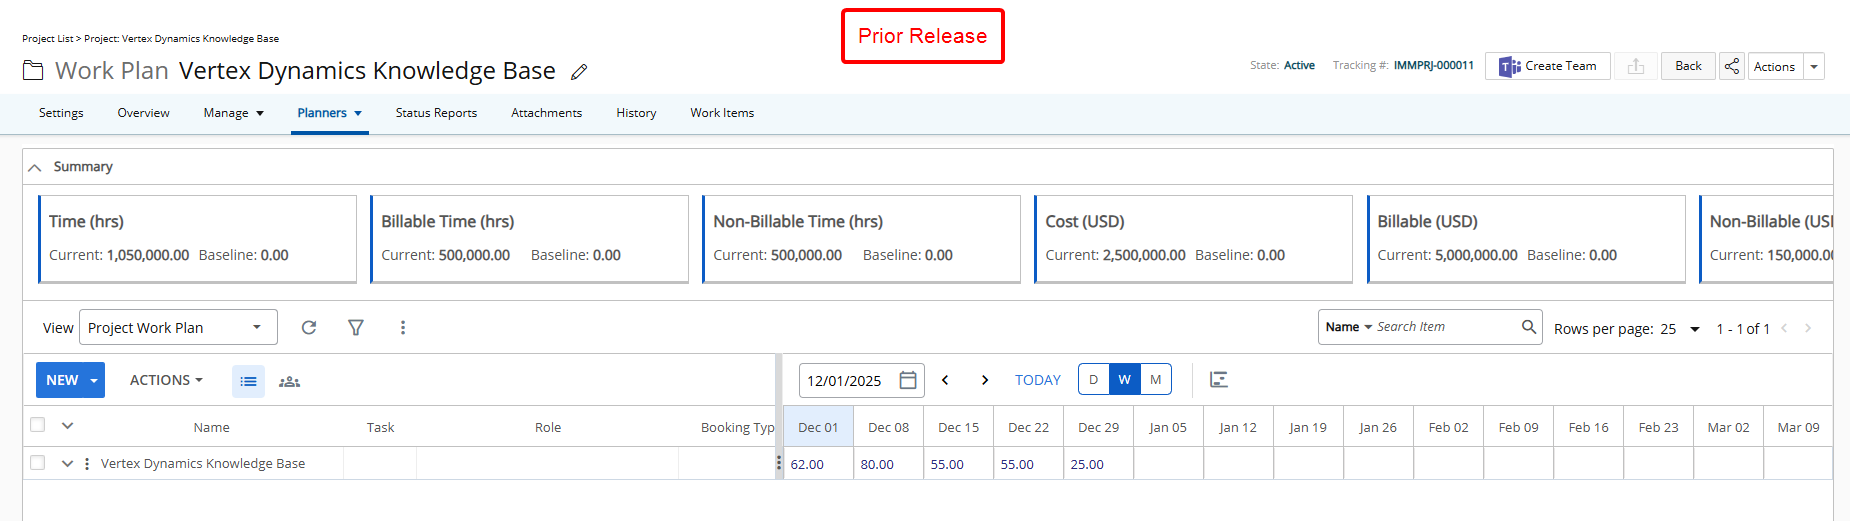Click the Gantt chart layout icon
Screen dimensions: 1850x521
click(1218, 380)
